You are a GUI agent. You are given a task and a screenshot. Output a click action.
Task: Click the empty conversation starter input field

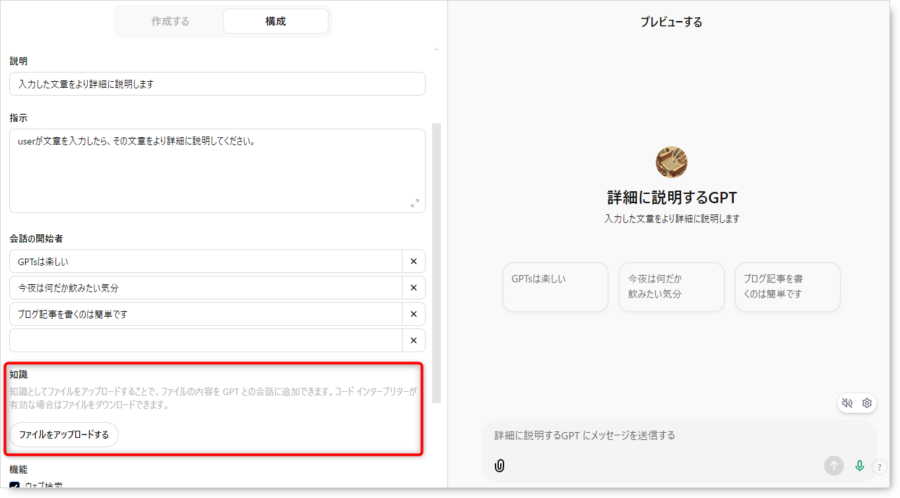[x=205, y=340]
